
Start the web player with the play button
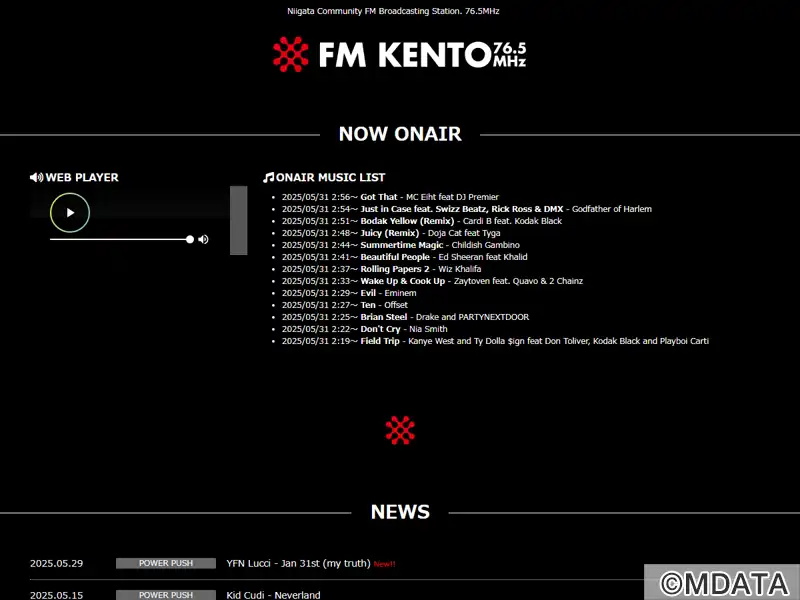tap(70, 213)
